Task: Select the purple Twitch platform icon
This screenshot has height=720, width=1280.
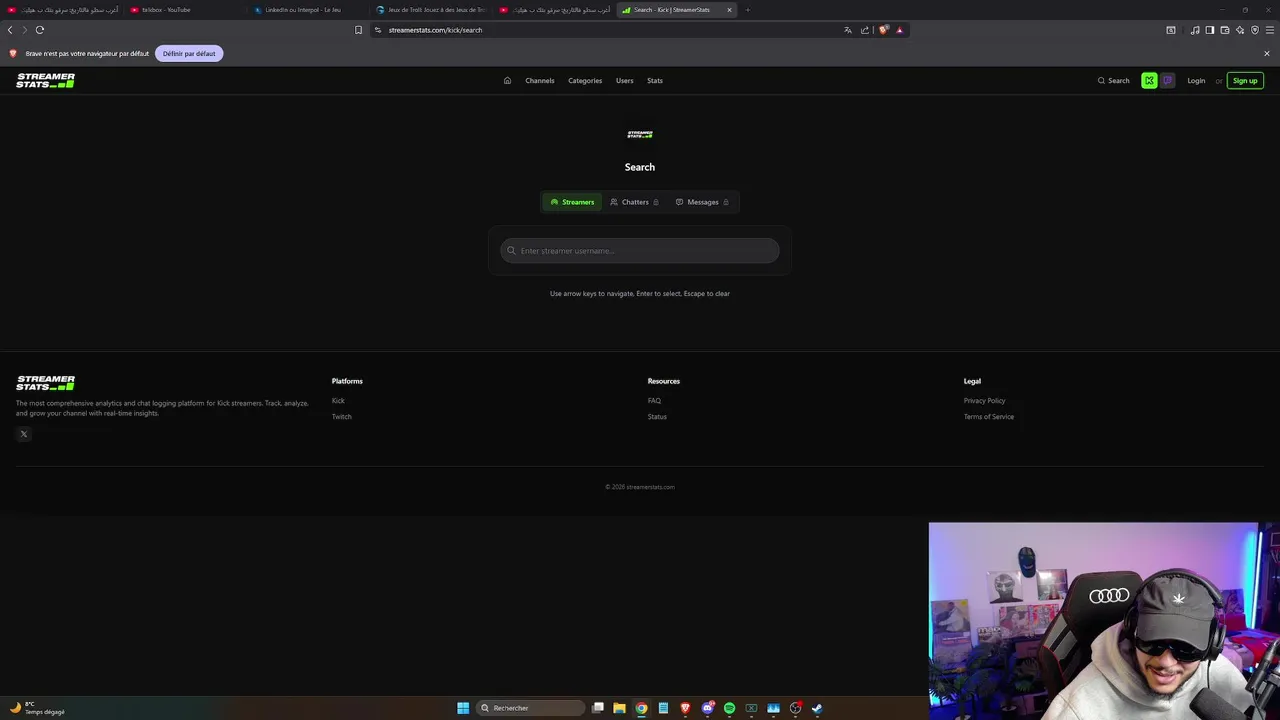Action: [x=1167, y=81]
